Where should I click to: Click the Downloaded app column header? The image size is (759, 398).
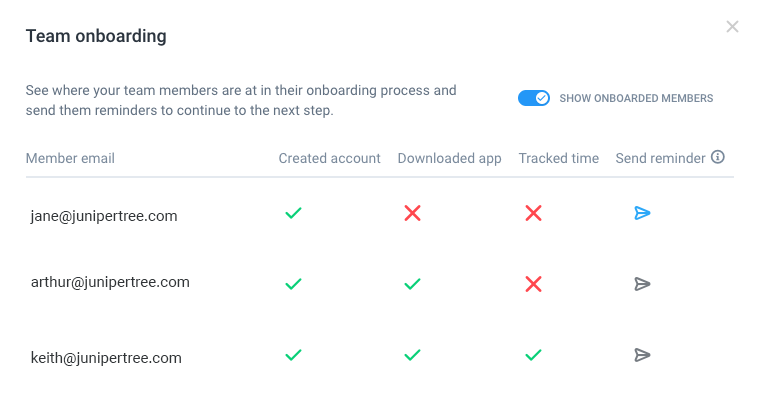(x=449, y=159)
